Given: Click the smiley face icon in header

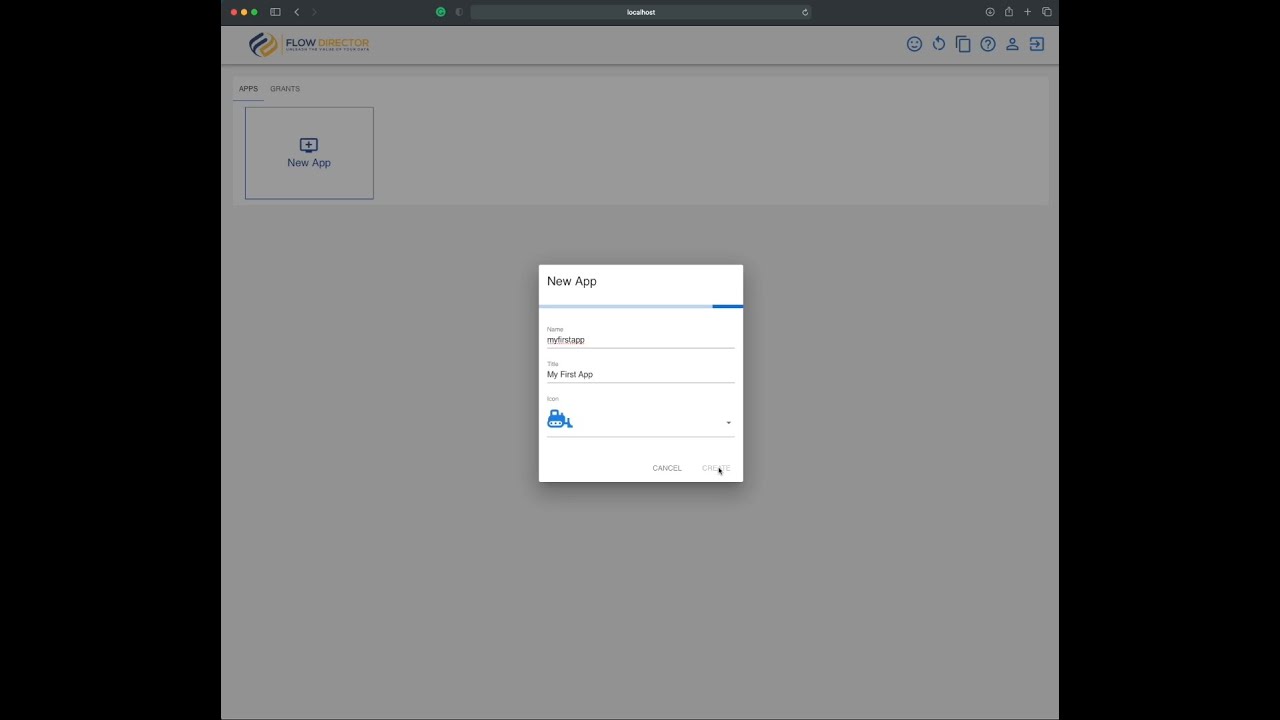Looking at the screenshot, I should coord(914,44).
